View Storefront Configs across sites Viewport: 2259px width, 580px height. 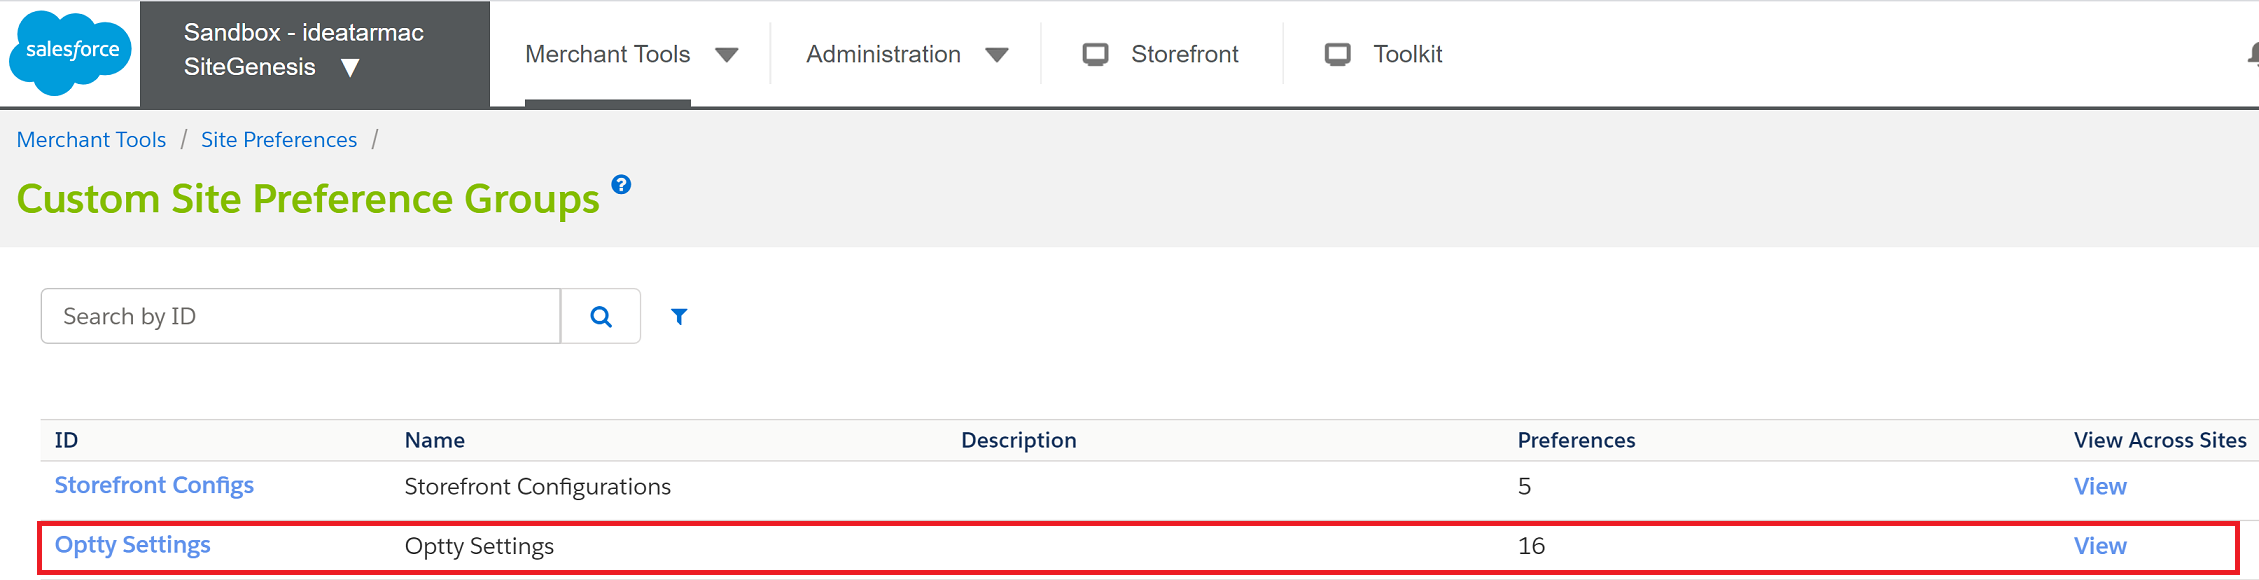(2100, 486)
